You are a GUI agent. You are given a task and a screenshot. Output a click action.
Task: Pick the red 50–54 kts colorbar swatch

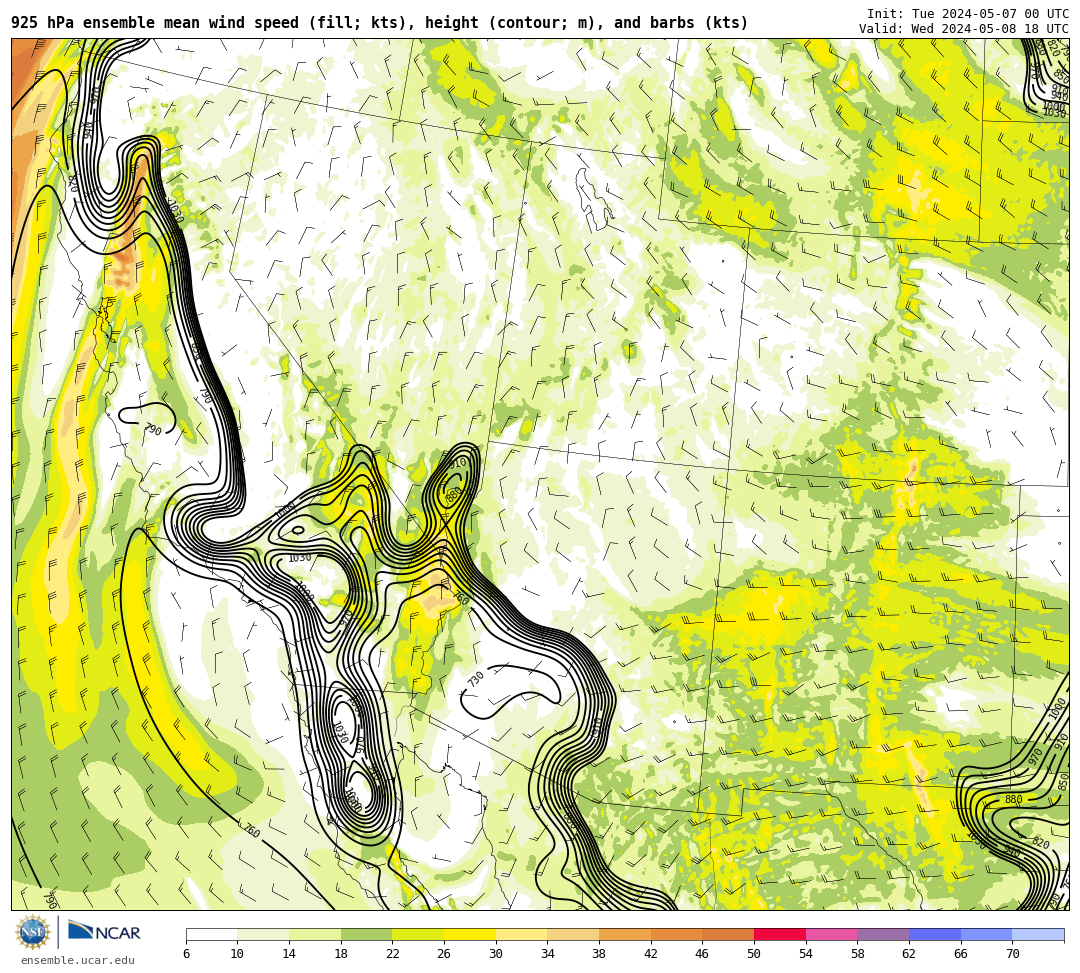tap(780, 934)
